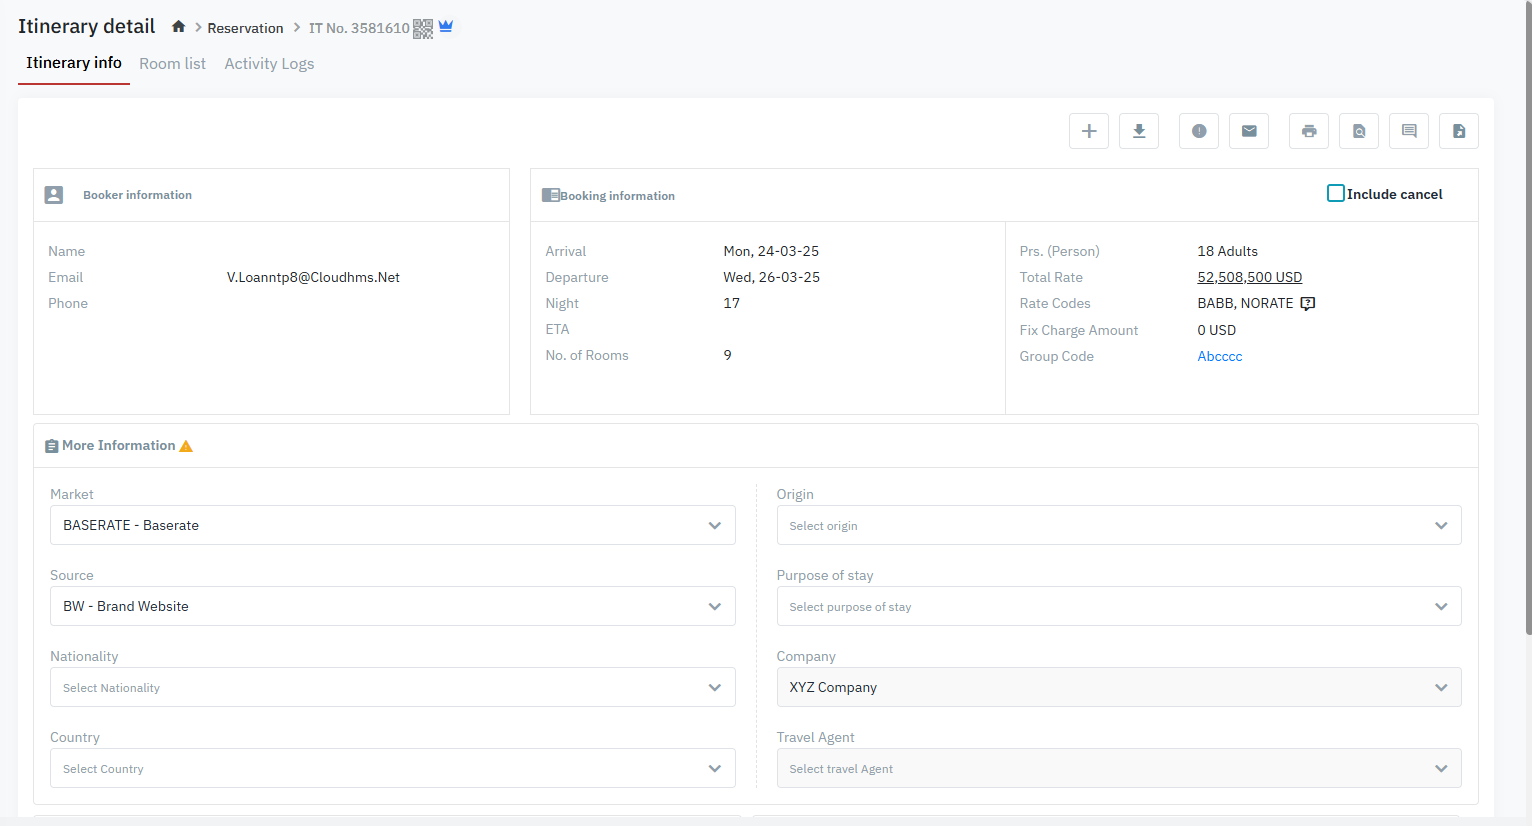Click the envelope email icon button
This screenshot has height=826, width=1532.
1249,131
